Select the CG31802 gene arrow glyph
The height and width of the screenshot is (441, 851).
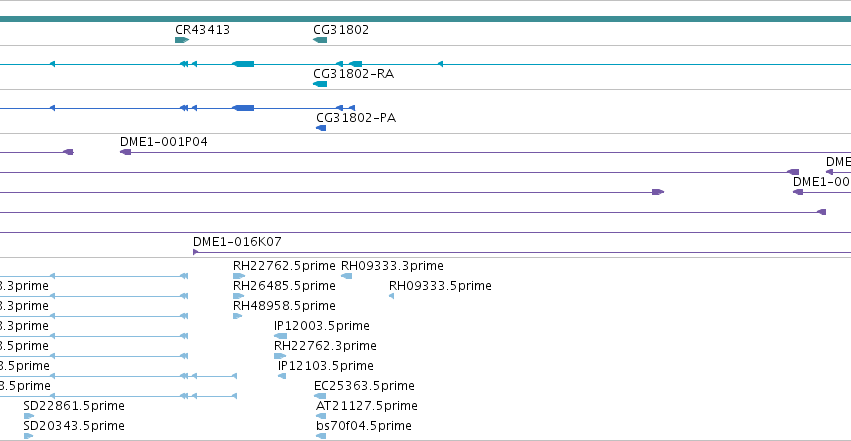[x=320, y=40]
